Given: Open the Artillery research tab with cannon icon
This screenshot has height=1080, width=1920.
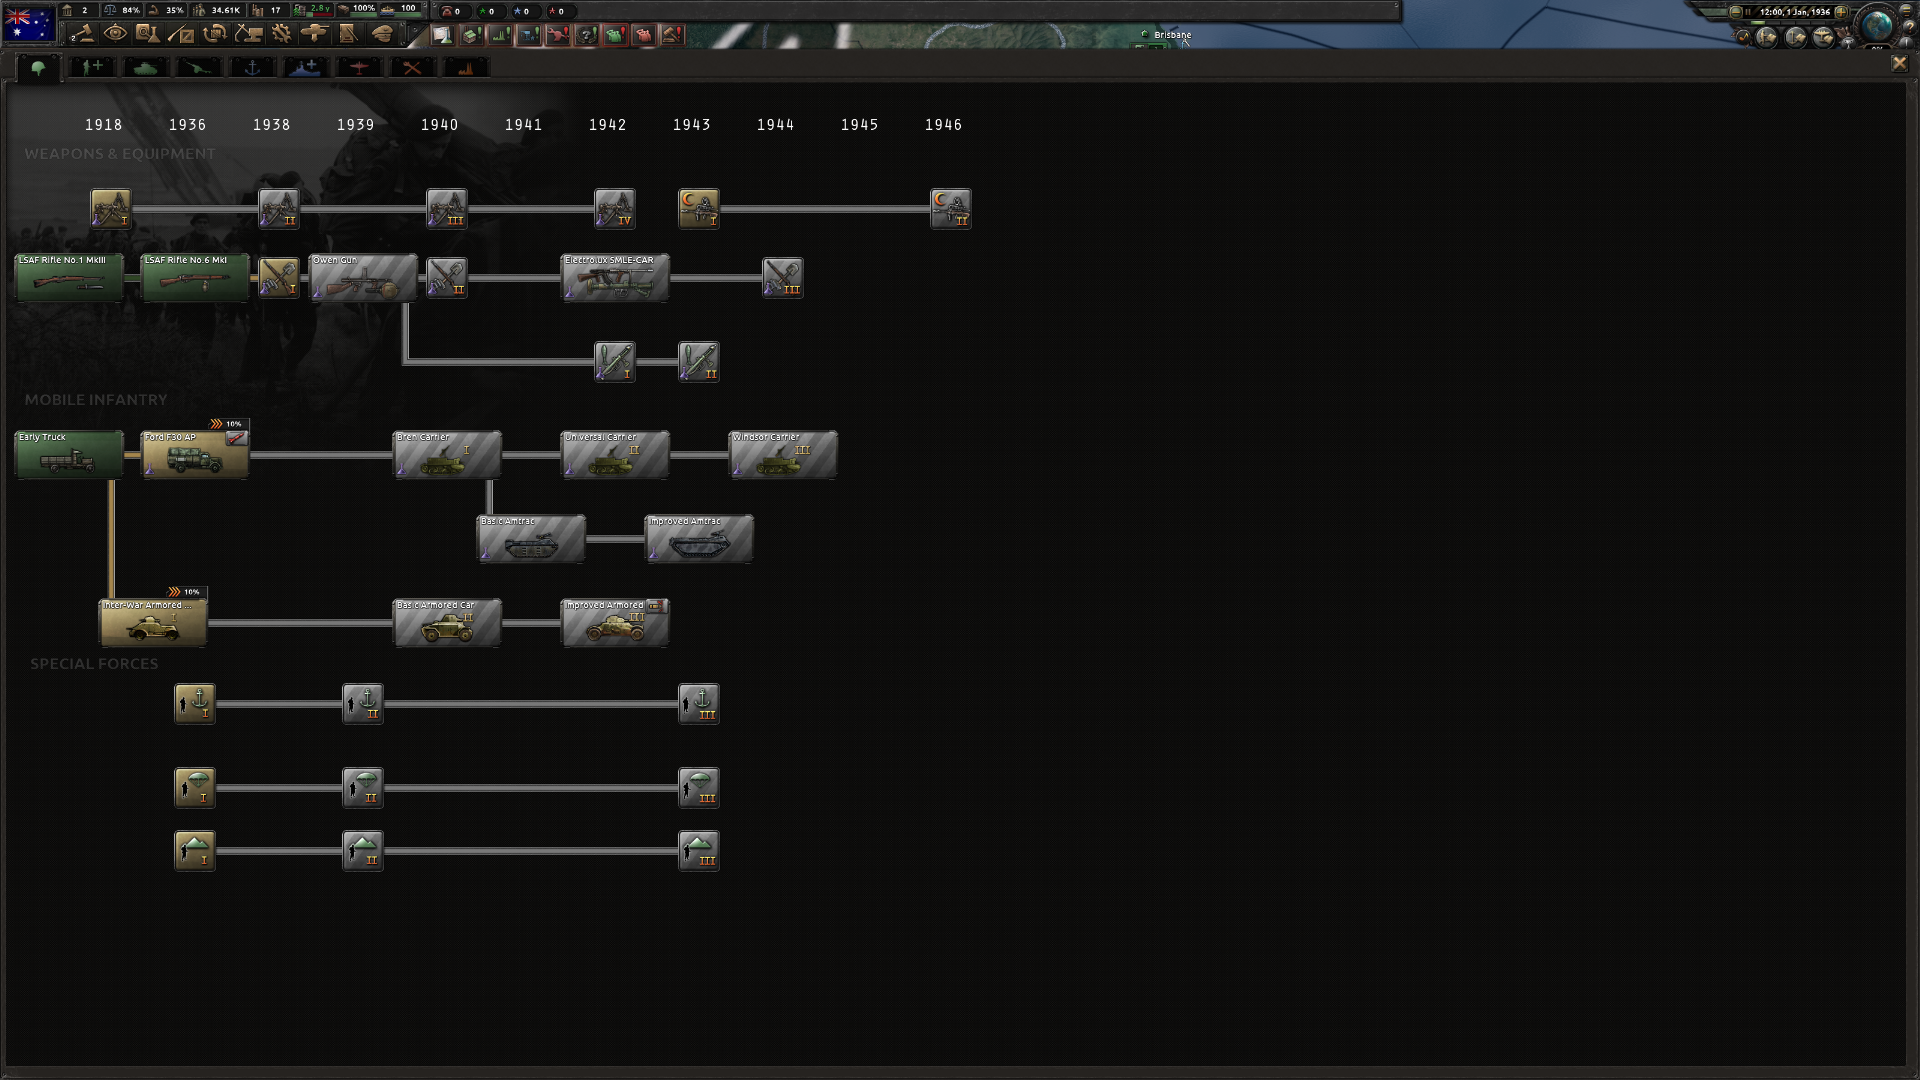Looking at the screenshot, I should (x=199, y=67).
